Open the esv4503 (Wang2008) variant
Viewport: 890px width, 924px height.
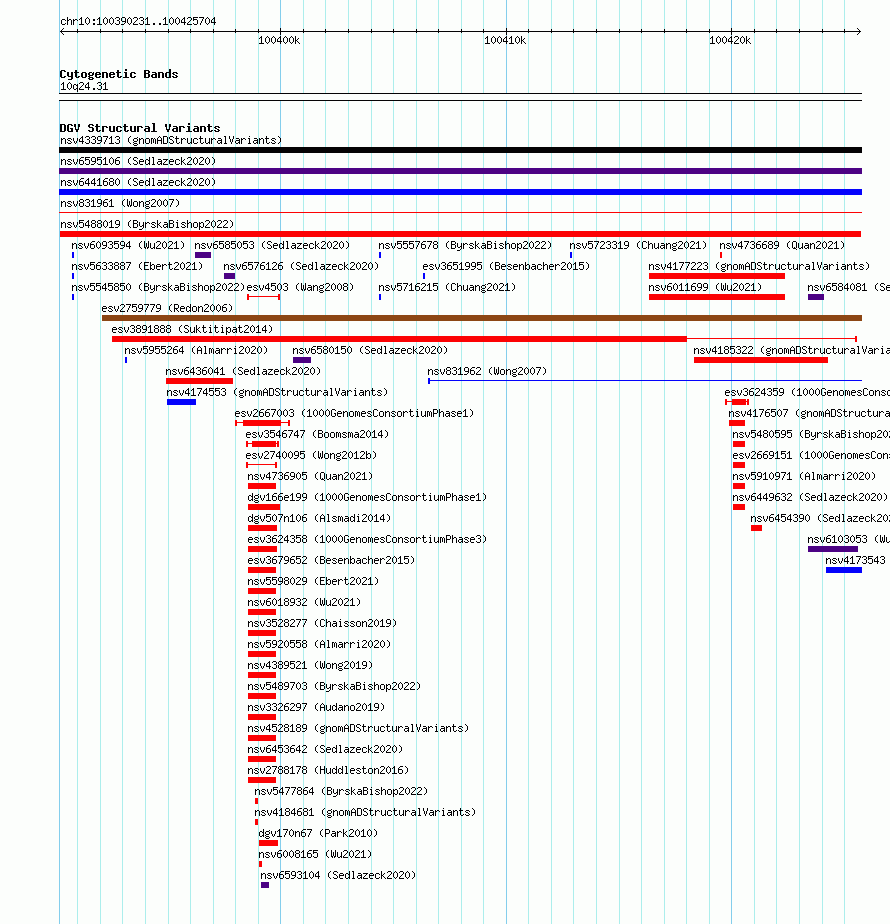click(300, 288)
